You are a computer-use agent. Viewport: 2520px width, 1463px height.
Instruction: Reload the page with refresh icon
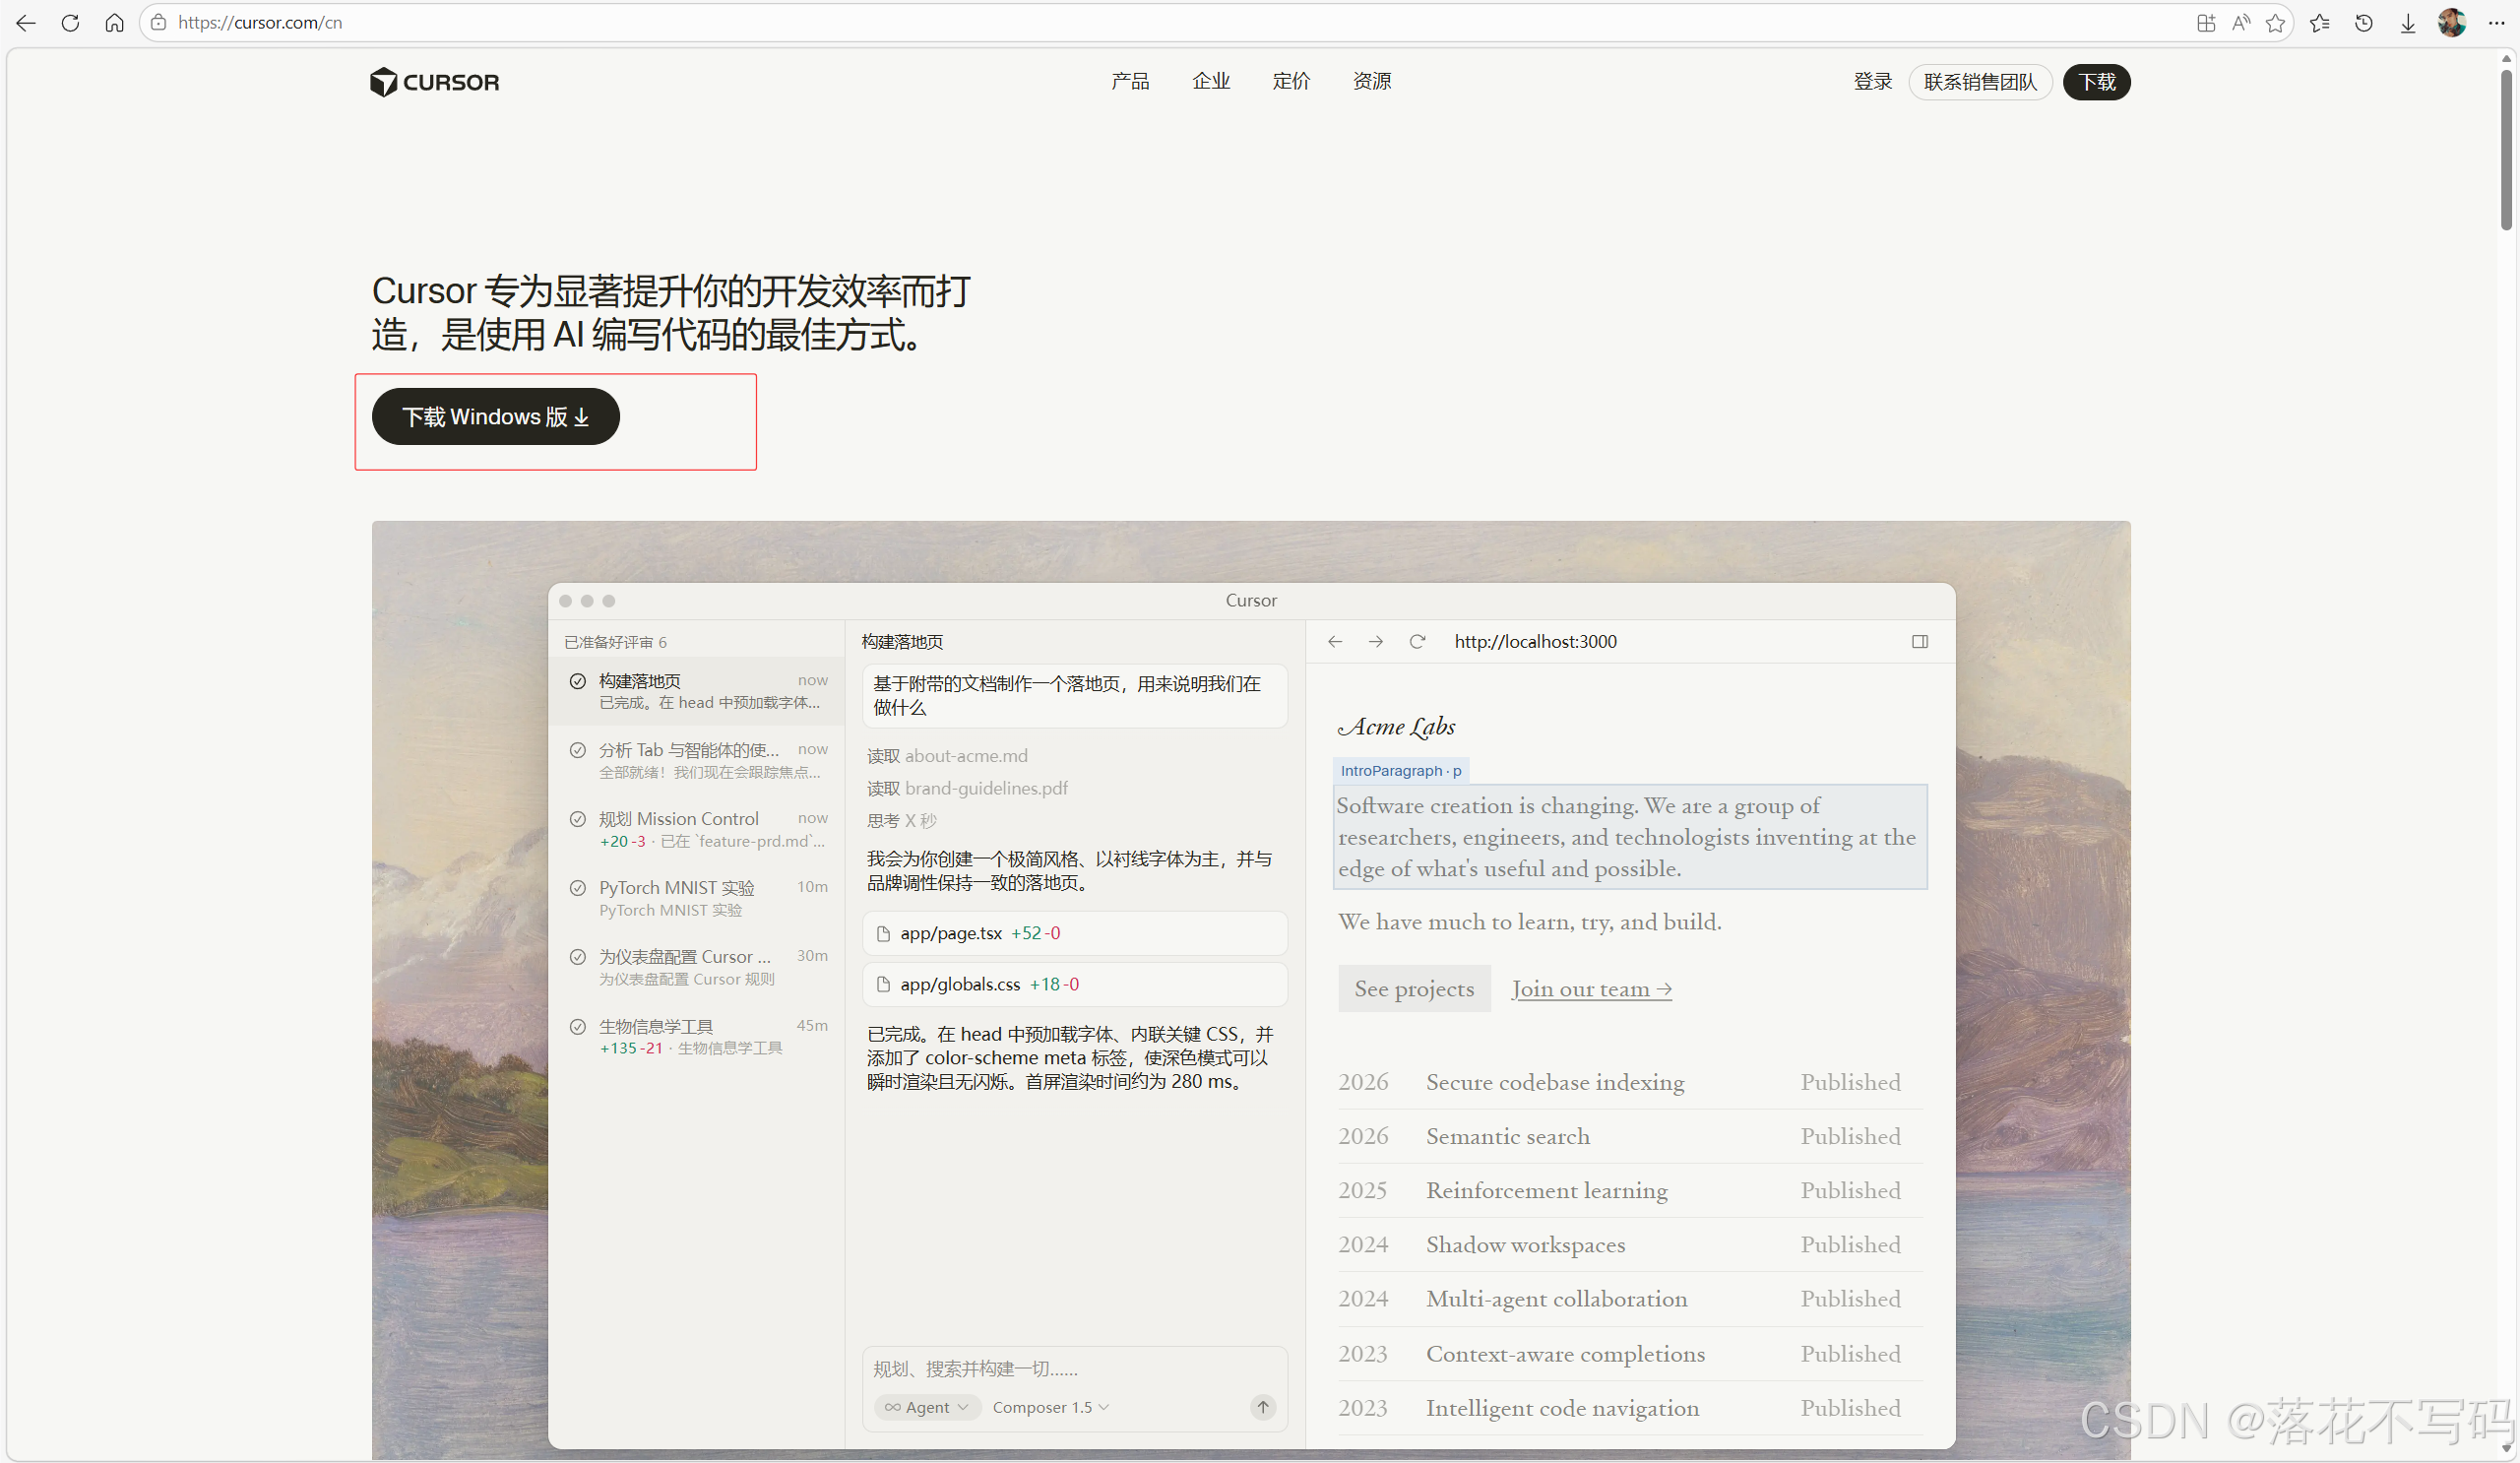click(70, 23)
